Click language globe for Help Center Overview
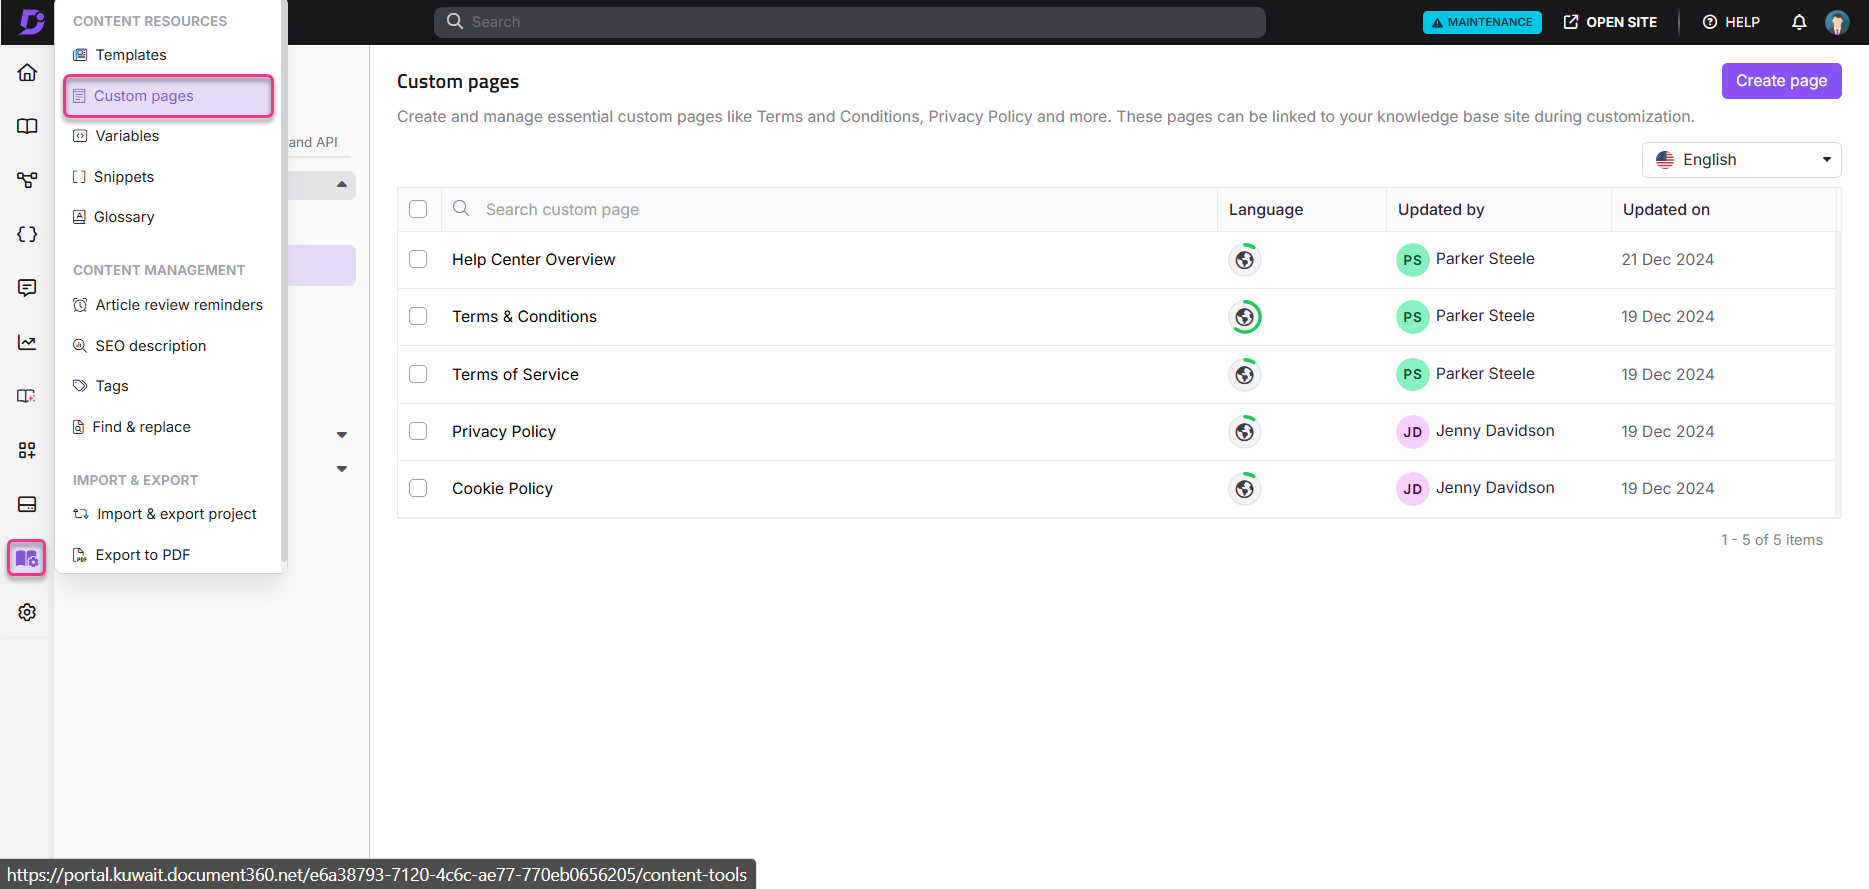1869x889 pixels. pos(1245,260)
